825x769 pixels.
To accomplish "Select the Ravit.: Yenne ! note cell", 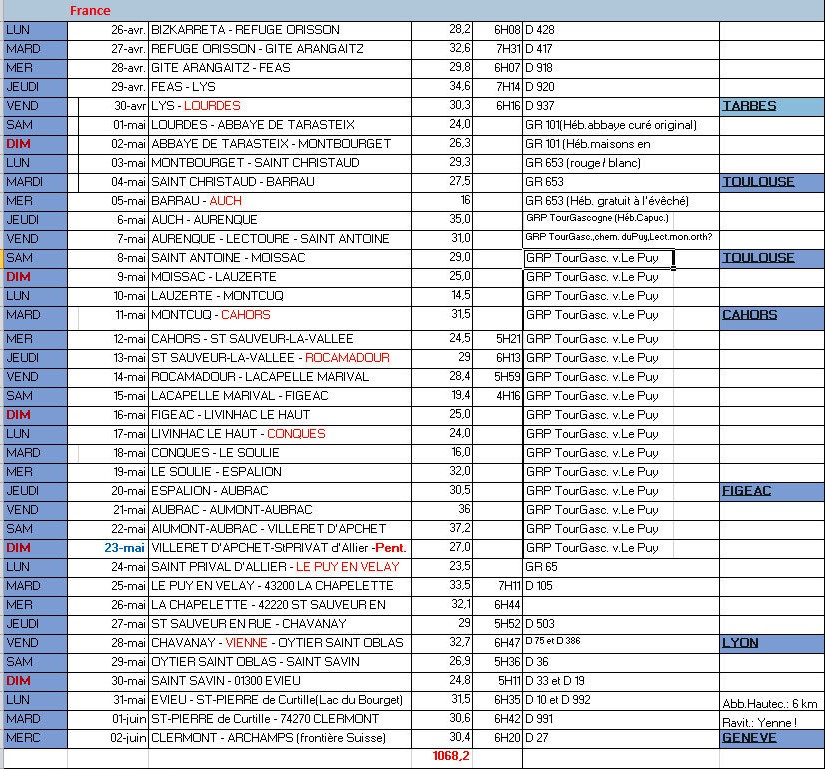I will 759,722.
